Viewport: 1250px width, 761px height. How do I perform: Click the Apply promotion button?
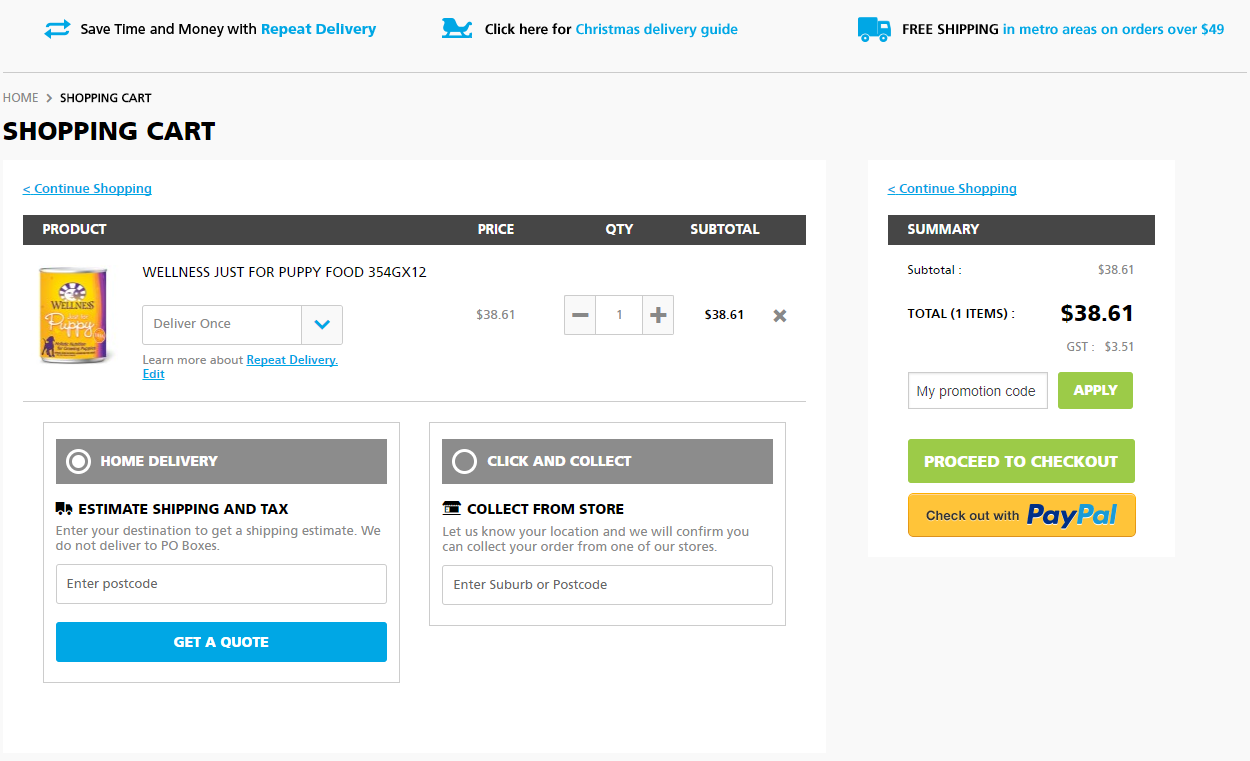pos(1095,391)
